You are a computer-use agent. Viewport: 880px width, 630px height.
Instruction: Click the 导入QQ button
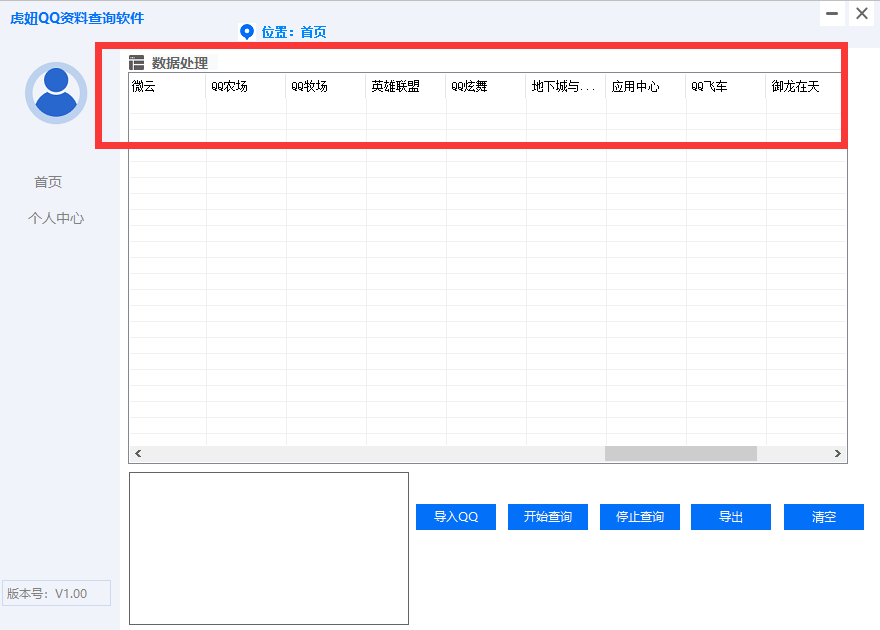point(456,517)
